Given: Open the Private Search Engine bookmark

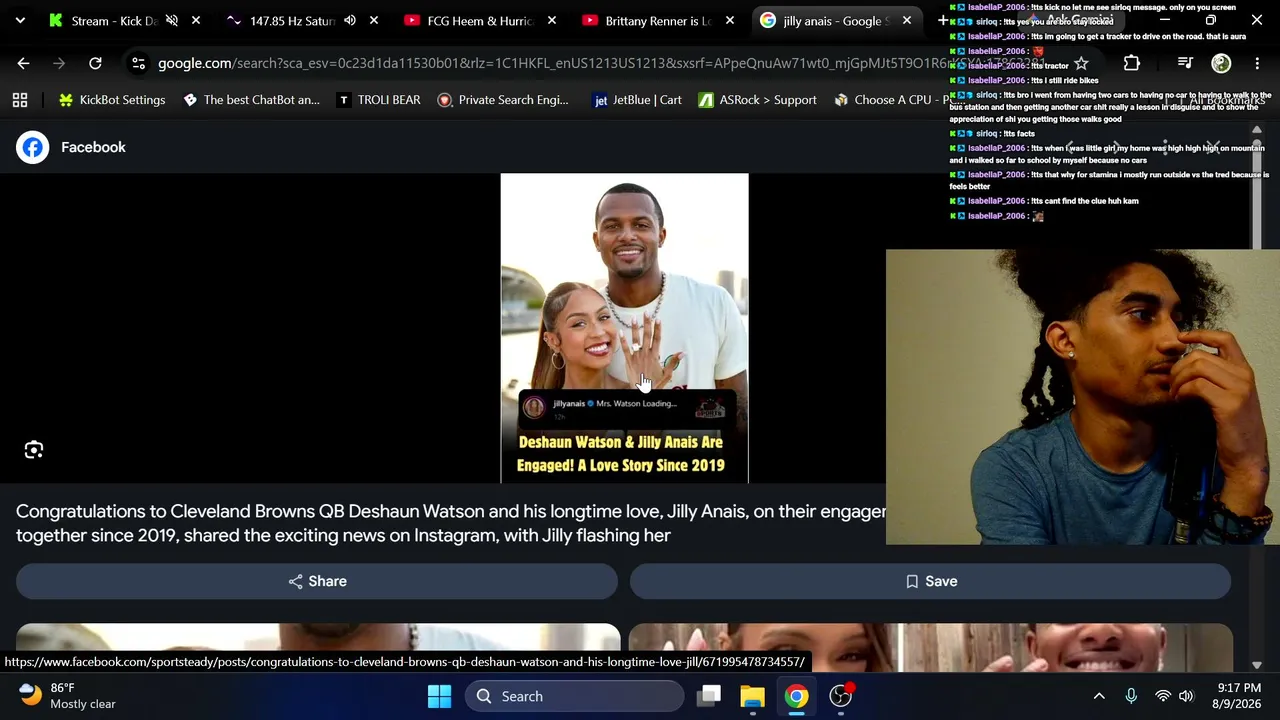Looking at the screenshot, I should click(x=503, y=100).
